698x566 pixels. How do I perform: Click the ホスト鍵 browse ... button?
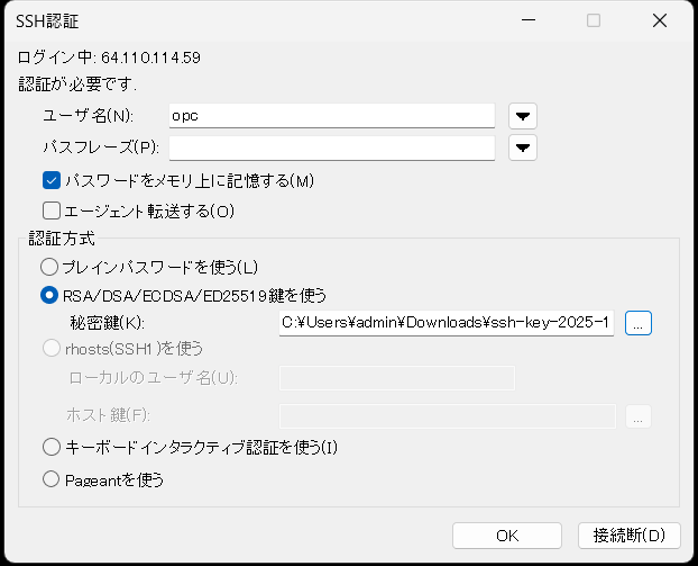tap(638, 417)
